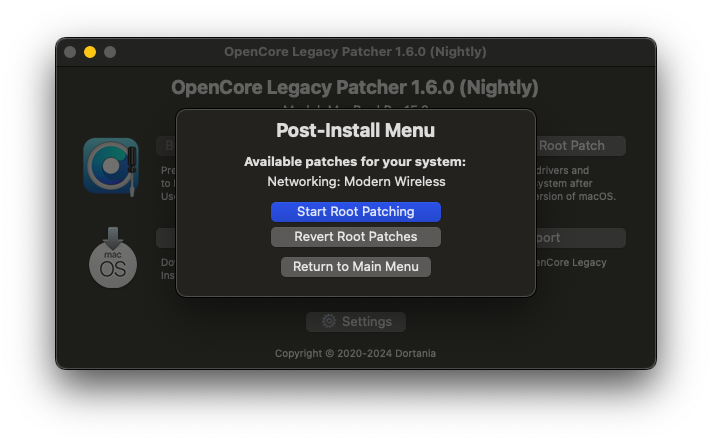This screenshot has width=712, height=443.
Task: Minimize the window using the yellow button
Action: click(90, 52)
